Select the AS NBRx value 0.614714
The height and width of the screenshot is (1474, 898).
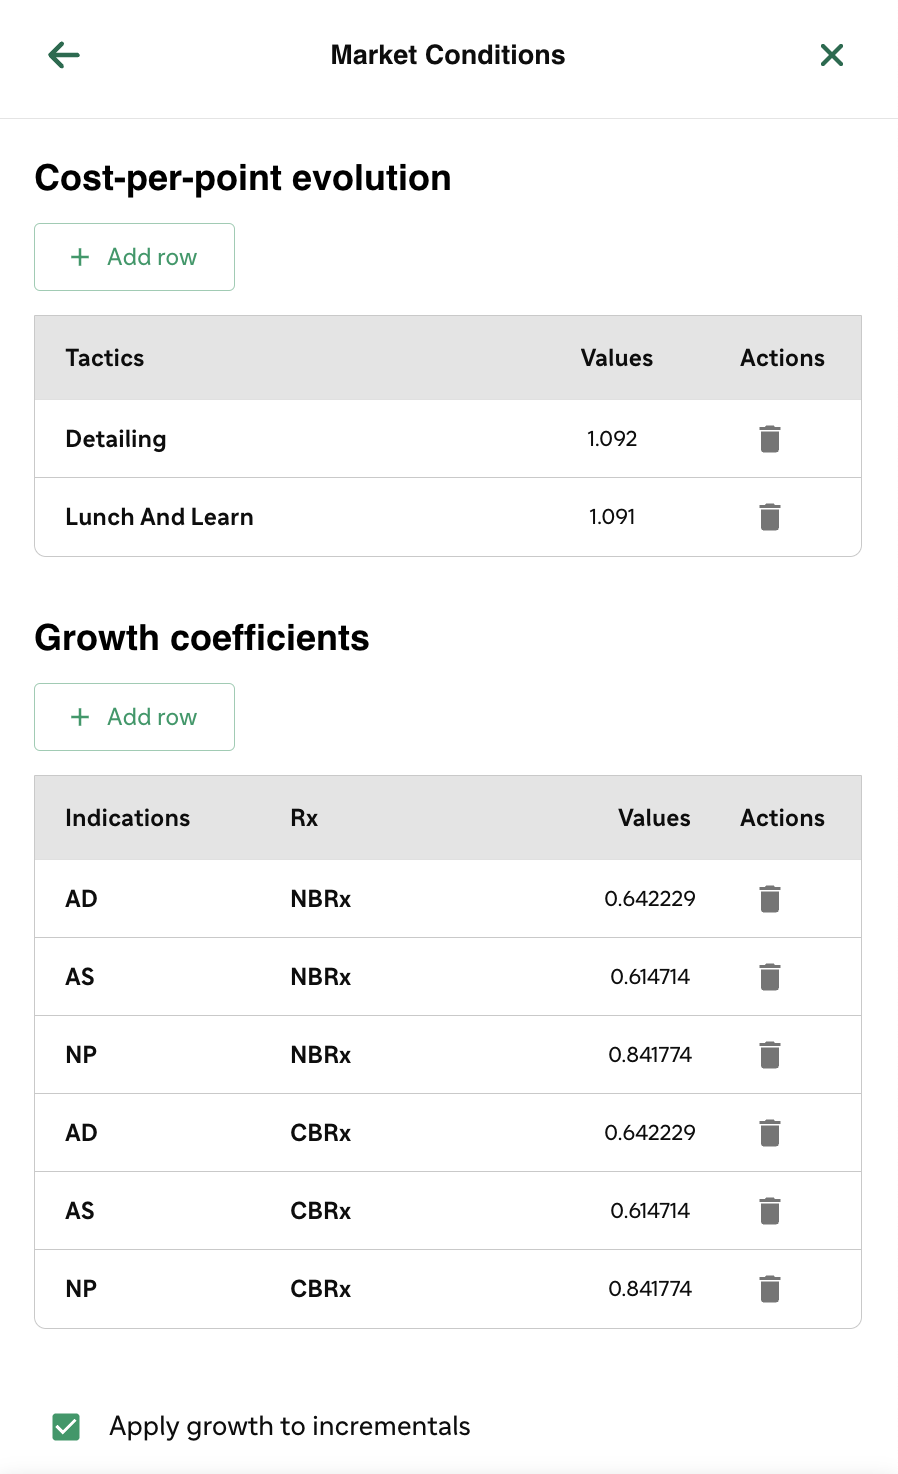[650, 977]
